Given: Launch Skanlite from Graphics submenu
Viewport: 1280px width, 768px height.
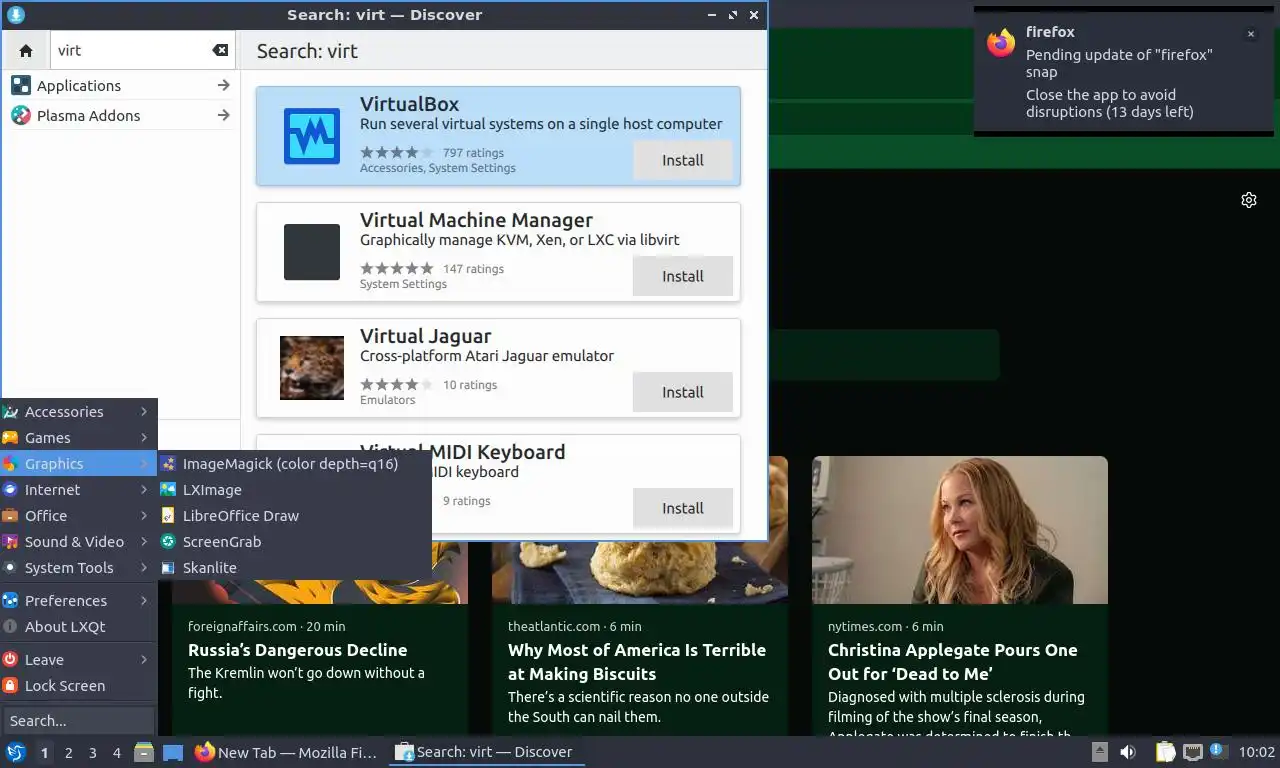Looking at the screenshot, I should (x=294, y=568).
